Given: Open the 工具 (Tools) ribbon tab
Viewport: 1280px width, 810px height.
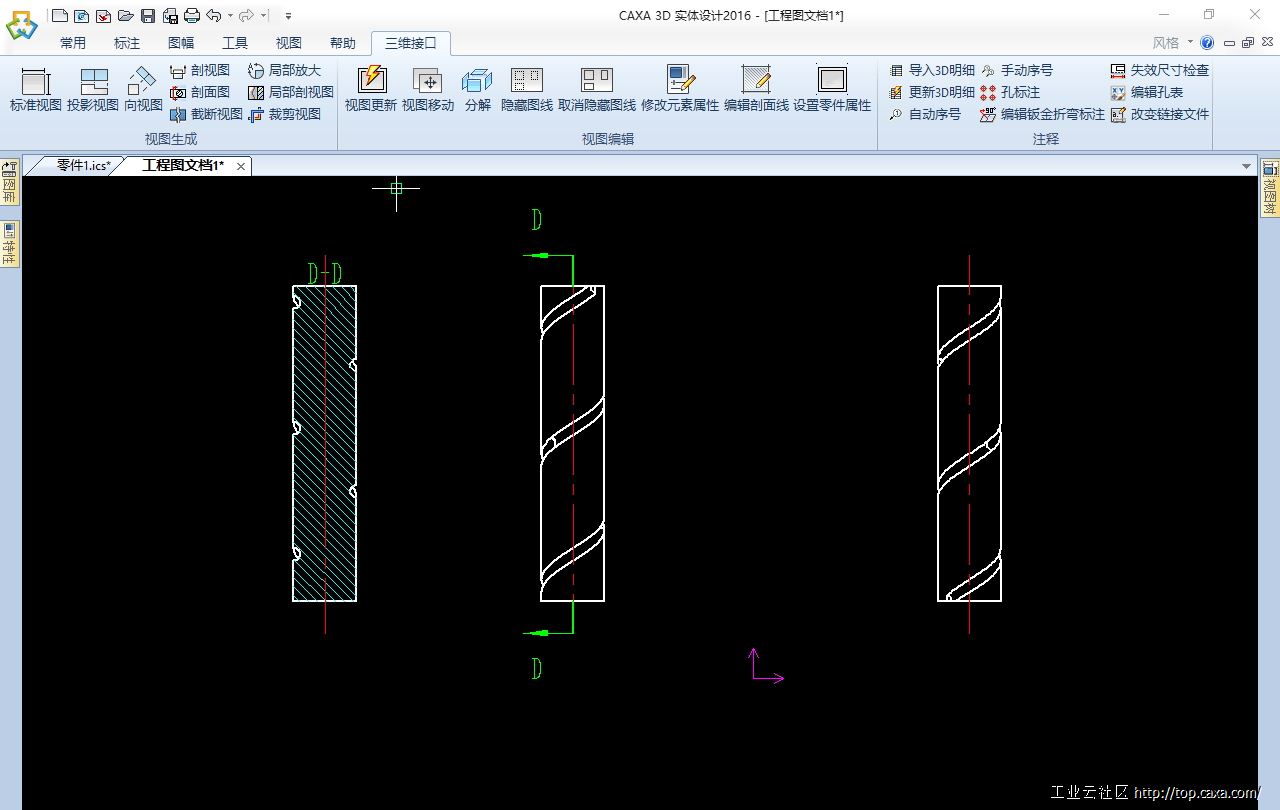Looking at the screenshot, I should pos(235,43).
